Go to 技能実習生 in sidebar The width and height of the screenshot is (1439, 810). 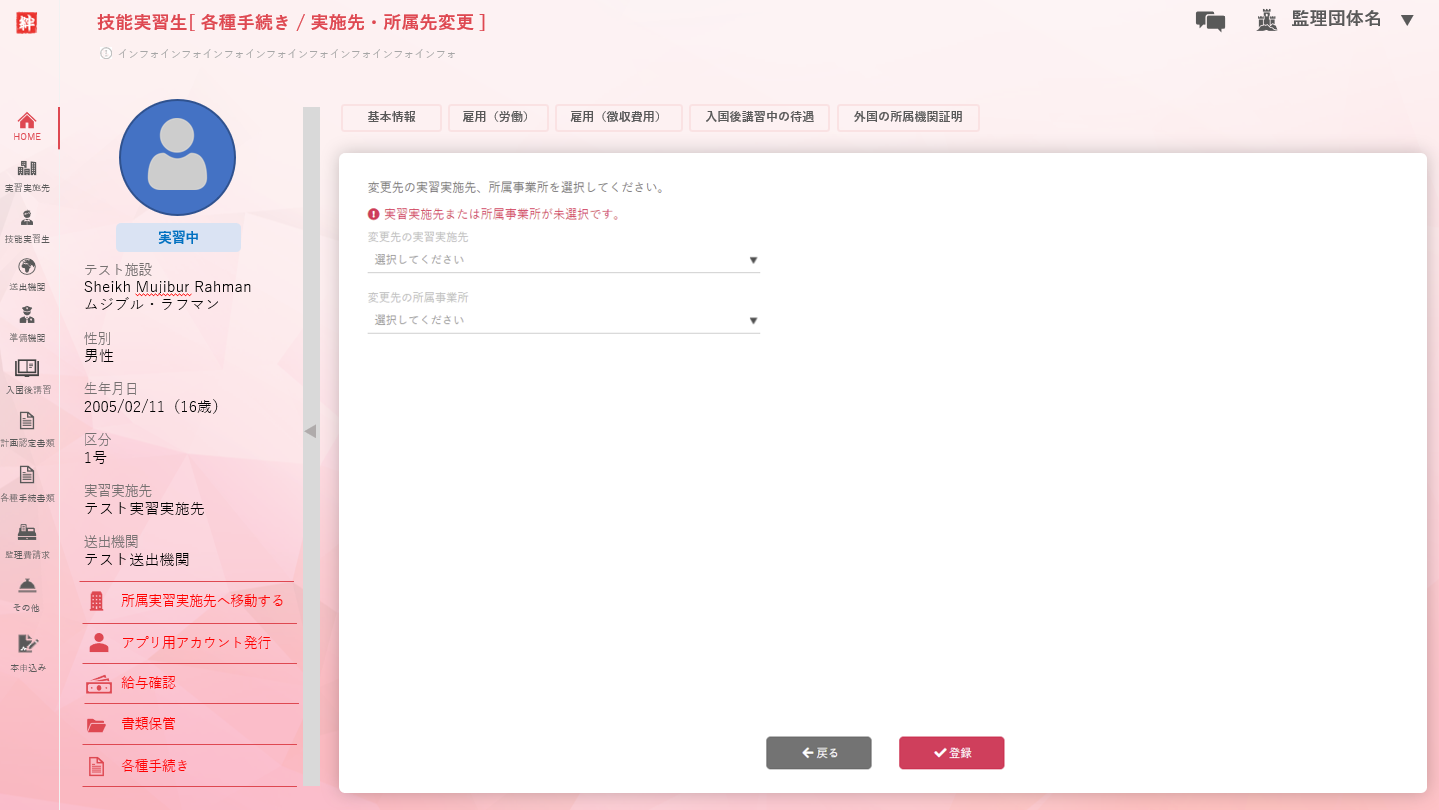click(x=27, y=218)
